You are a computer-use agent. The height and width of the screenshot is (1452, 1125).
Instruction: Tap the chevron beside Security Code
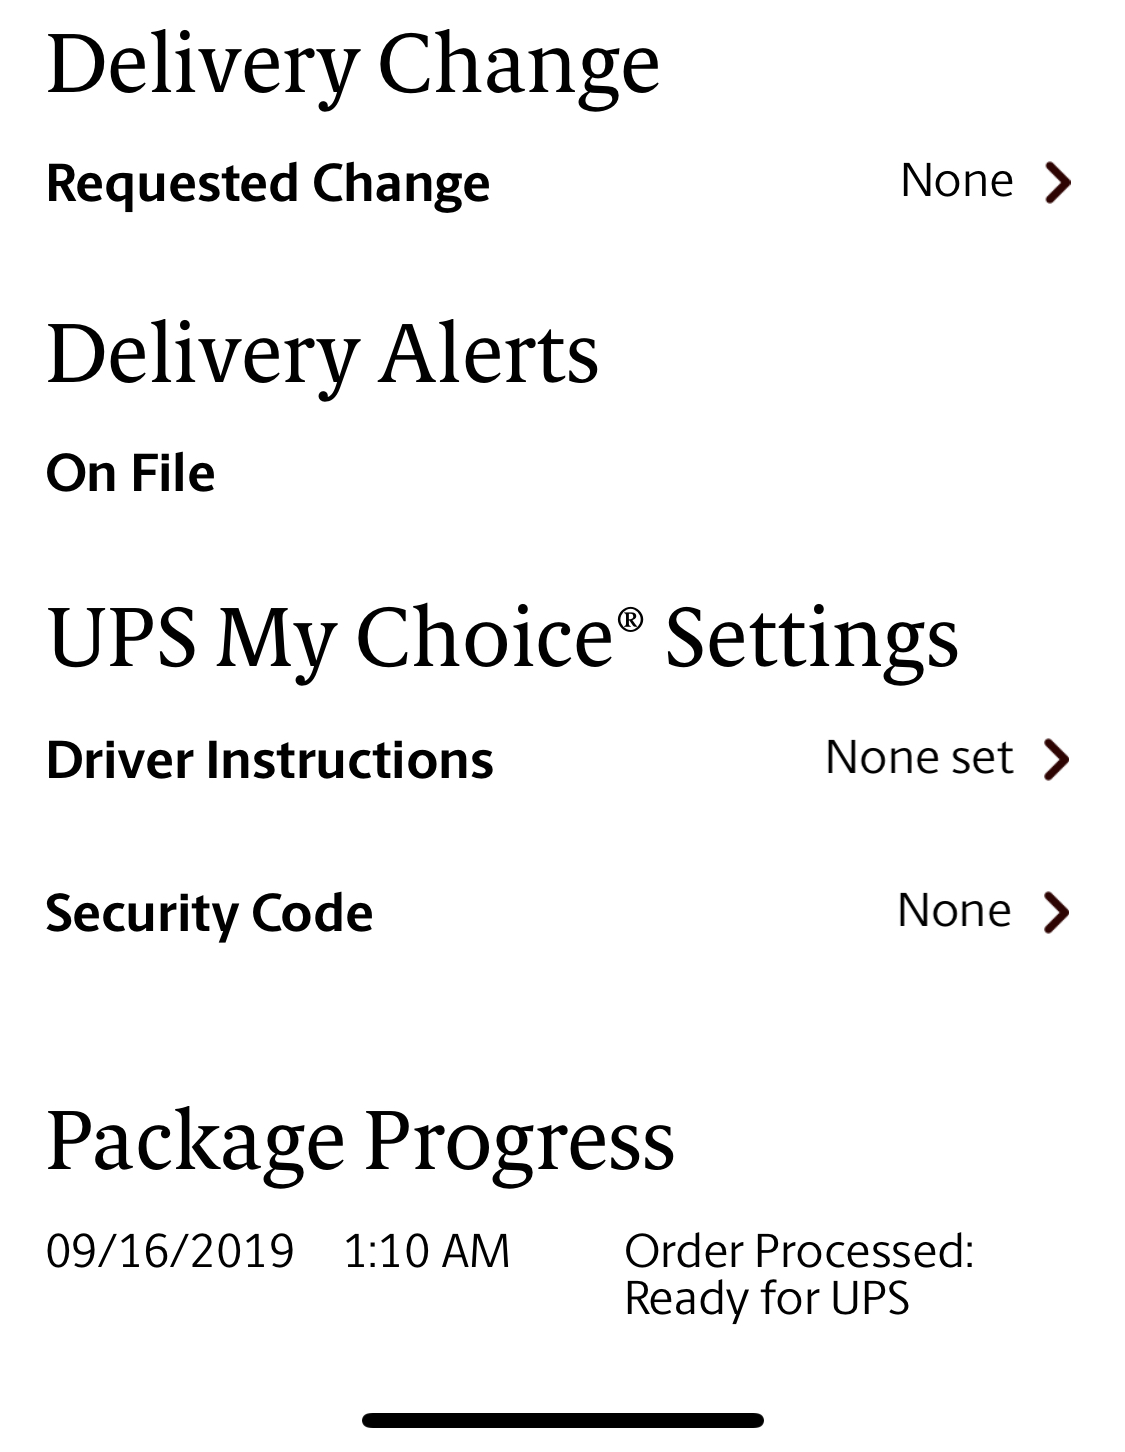point(1056,912)
